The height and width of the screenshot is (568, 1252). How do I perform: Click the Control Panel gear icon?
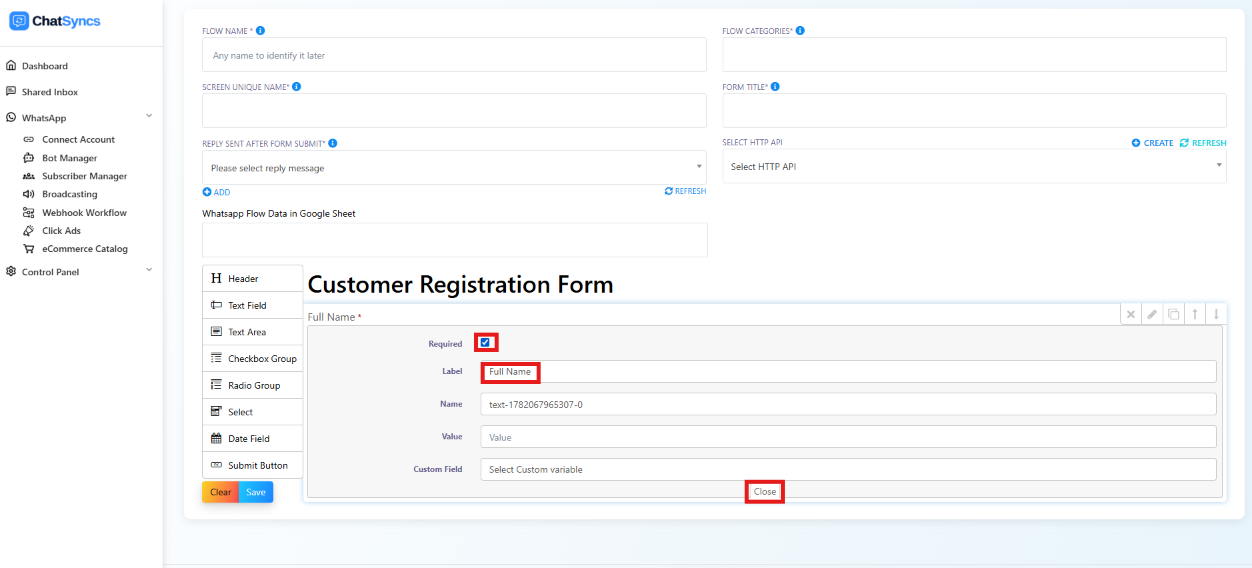click(11, 272)
